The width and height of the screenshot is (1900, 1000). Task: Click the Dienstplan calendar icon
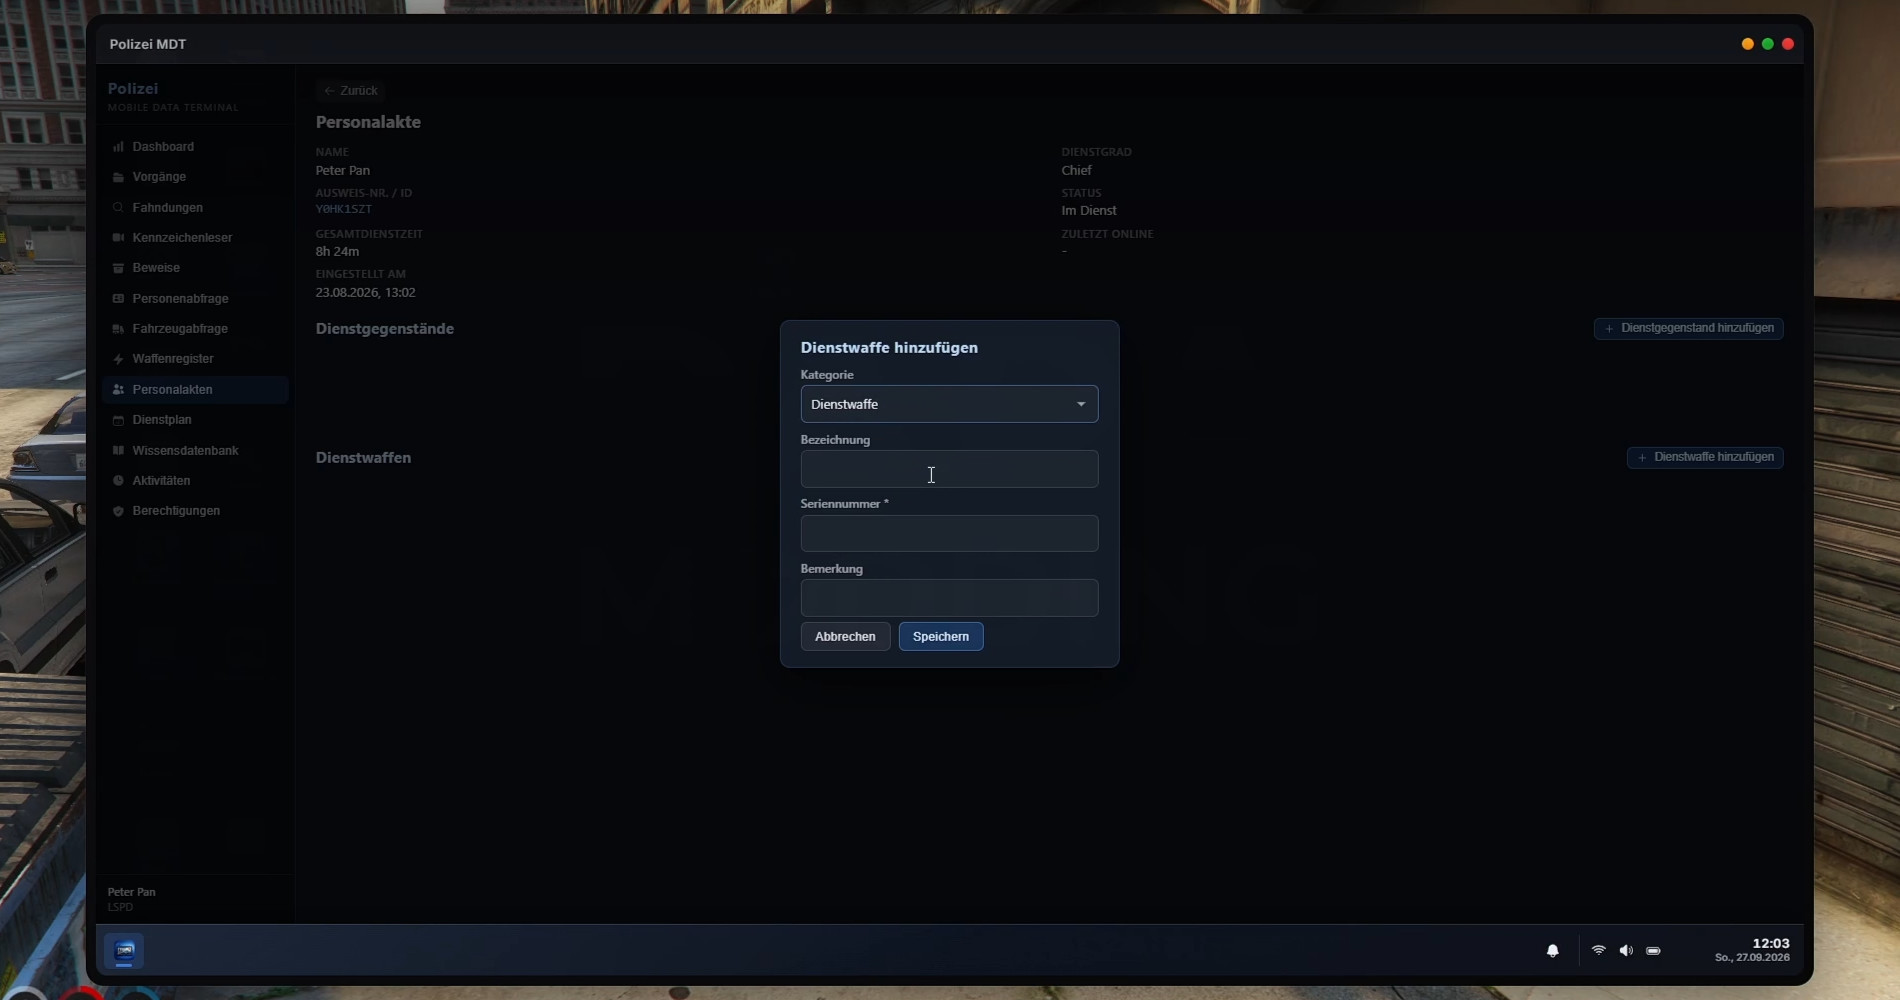(118, 420)
